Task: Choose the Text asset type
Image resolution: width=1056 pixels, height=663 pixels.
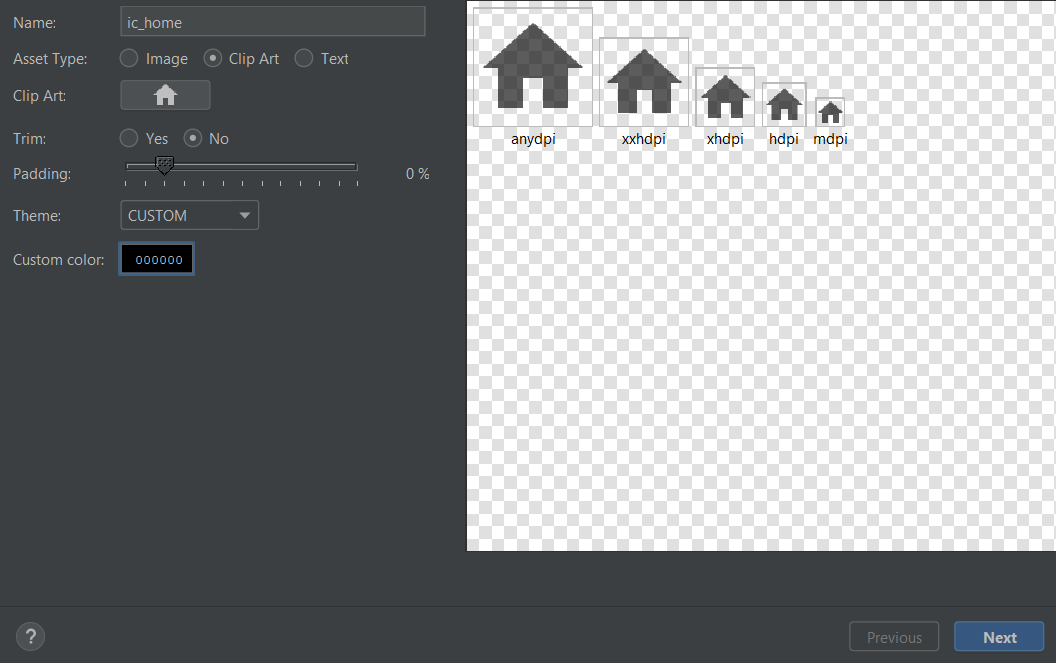Action: click(322, 59)
